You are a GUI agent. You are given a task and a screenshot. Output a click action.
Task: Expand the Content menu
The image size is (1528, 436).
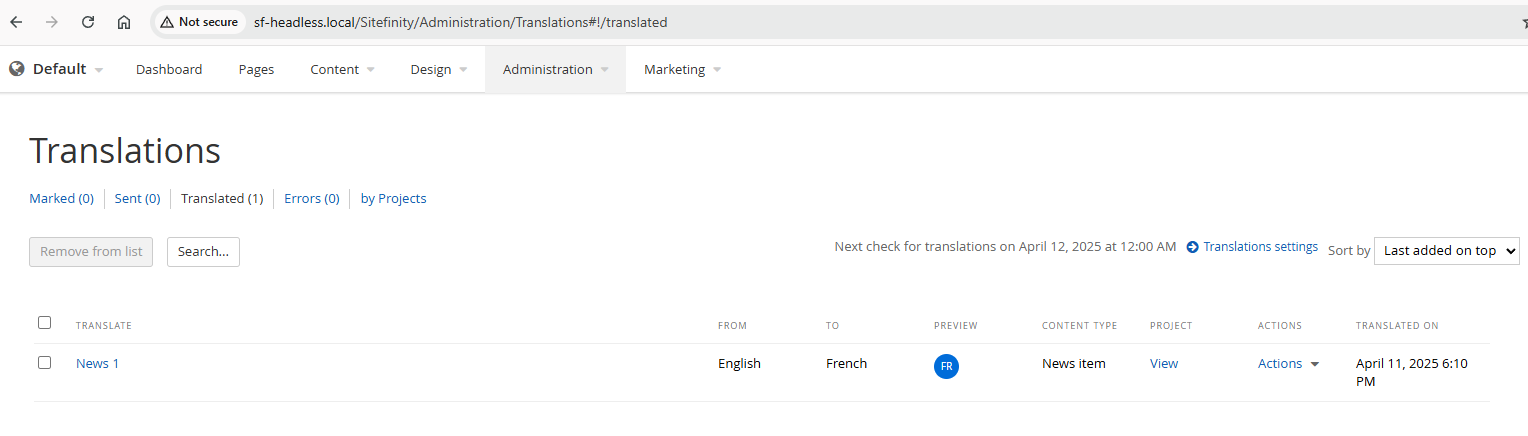click(x=343, y=69)
